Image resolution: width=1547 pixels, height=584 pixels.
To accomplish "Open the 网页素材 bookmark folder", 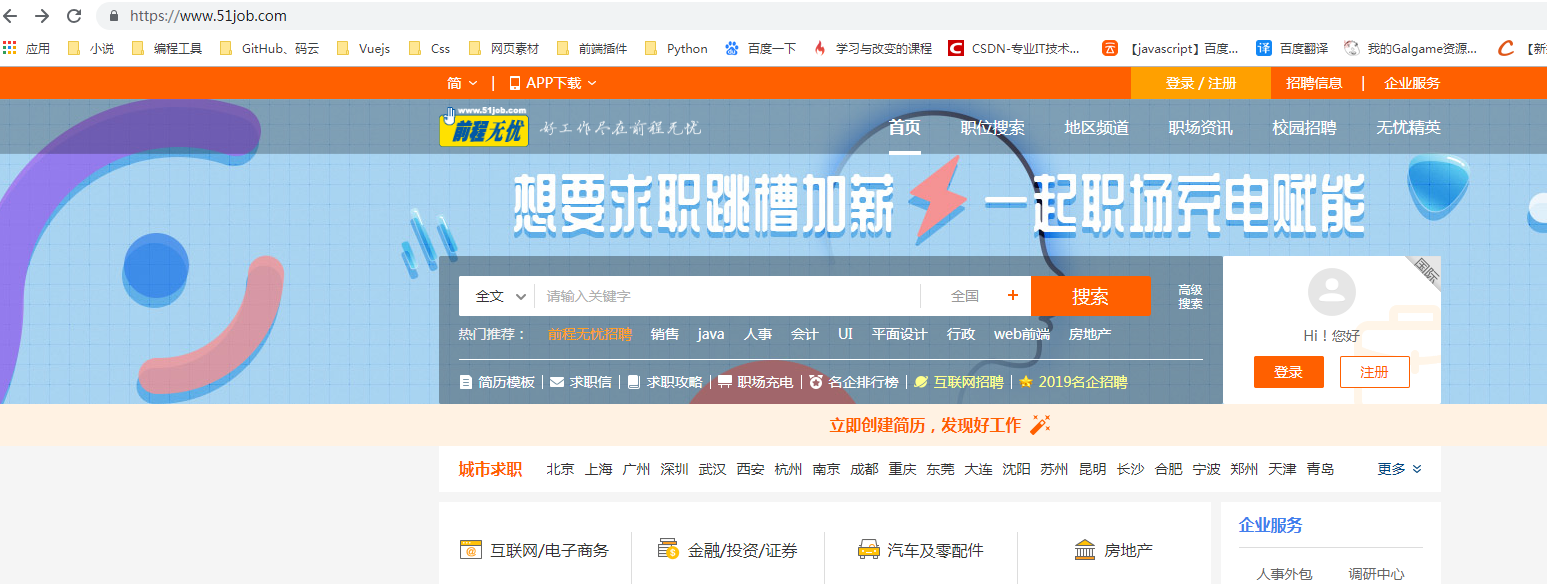I will [x=503, y=48].
